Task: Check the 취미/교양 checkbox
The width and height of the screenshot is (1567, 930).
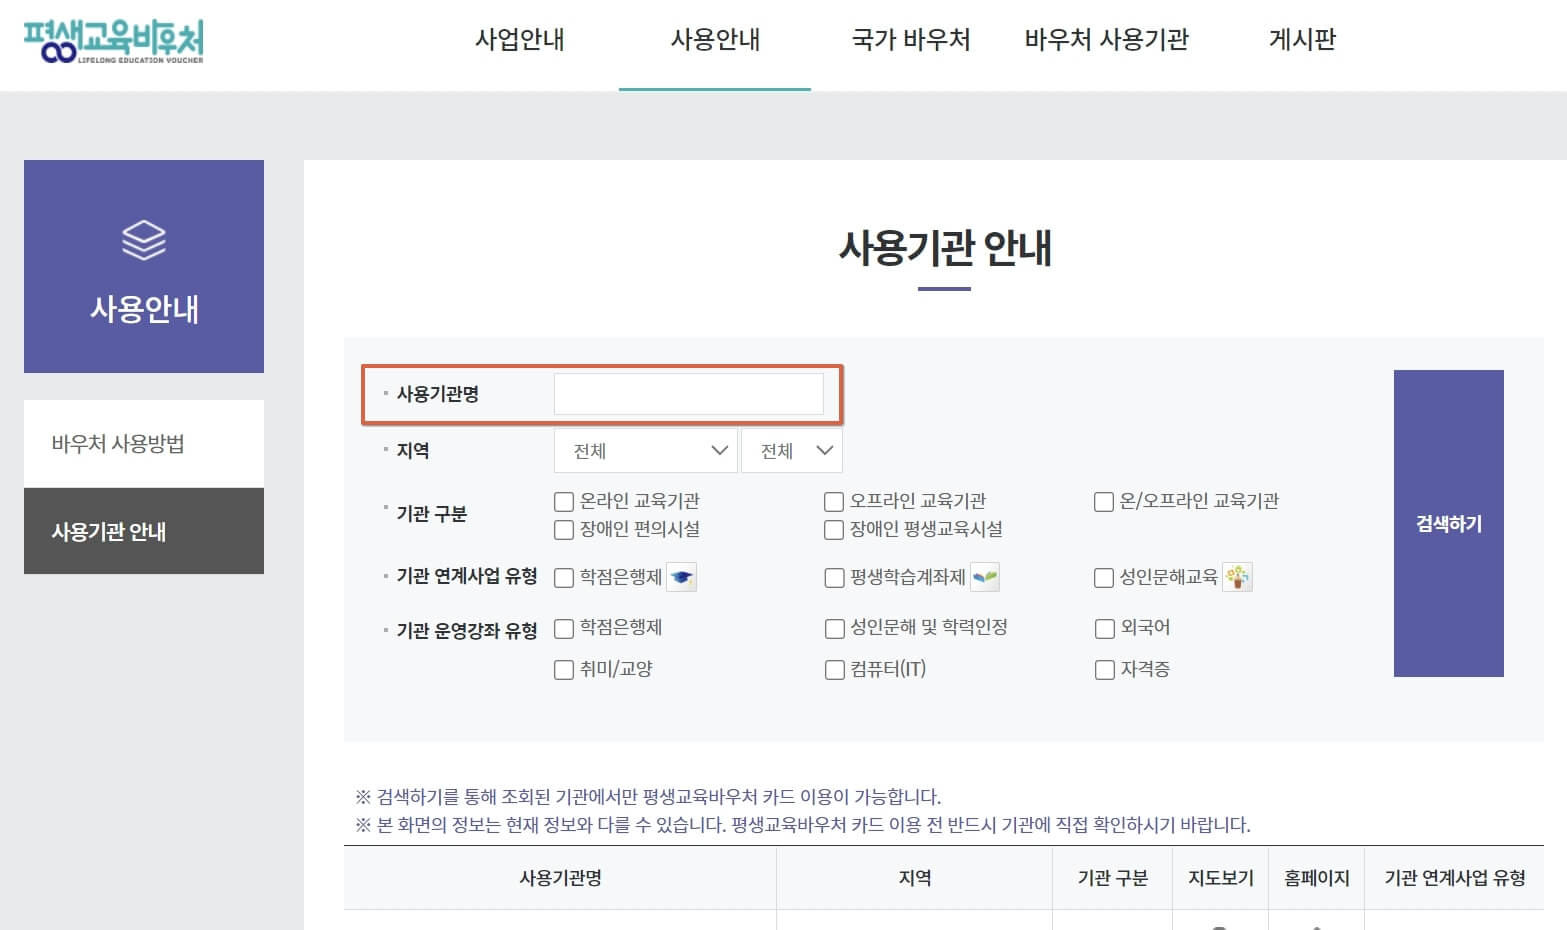Action: pyautogui.click(x=564, y=670)
